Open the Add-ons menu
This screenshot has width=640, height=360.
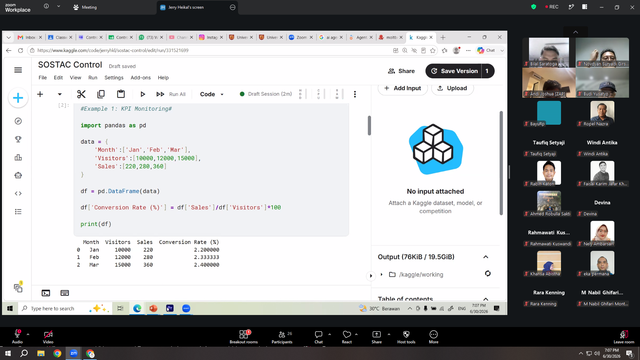[140, 78]
